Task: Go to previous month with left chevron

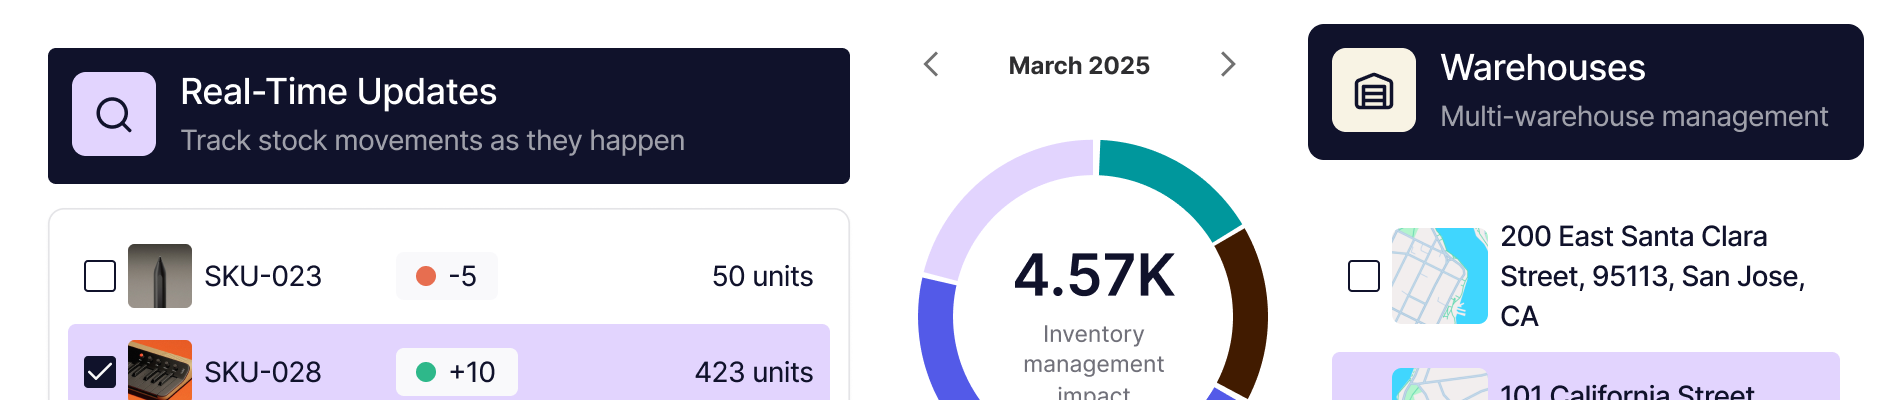Action: [931, 65]
